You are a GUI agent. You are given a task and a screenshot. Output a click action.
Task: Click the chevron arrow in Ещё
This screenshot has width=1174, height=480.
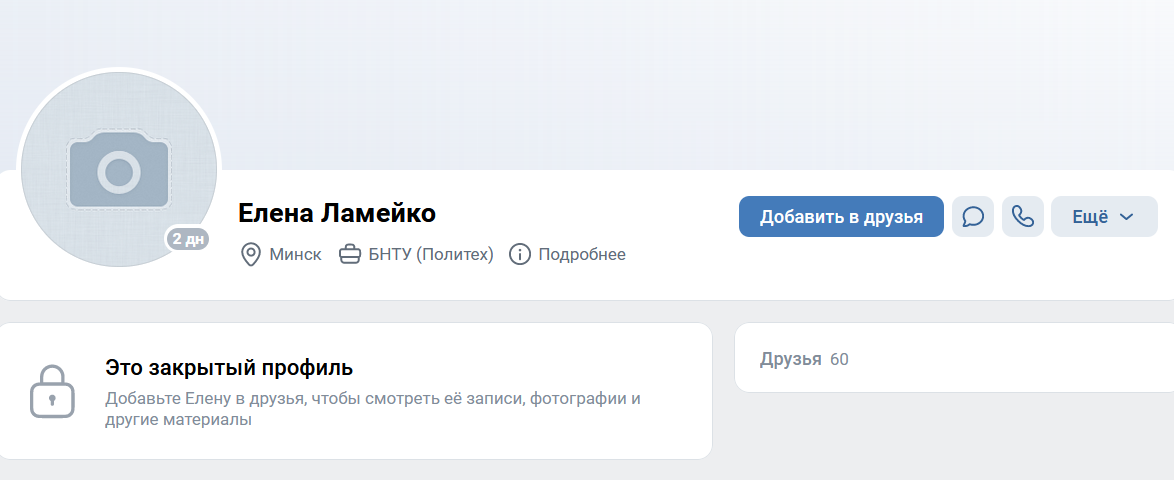click(x=1127, y=217)
